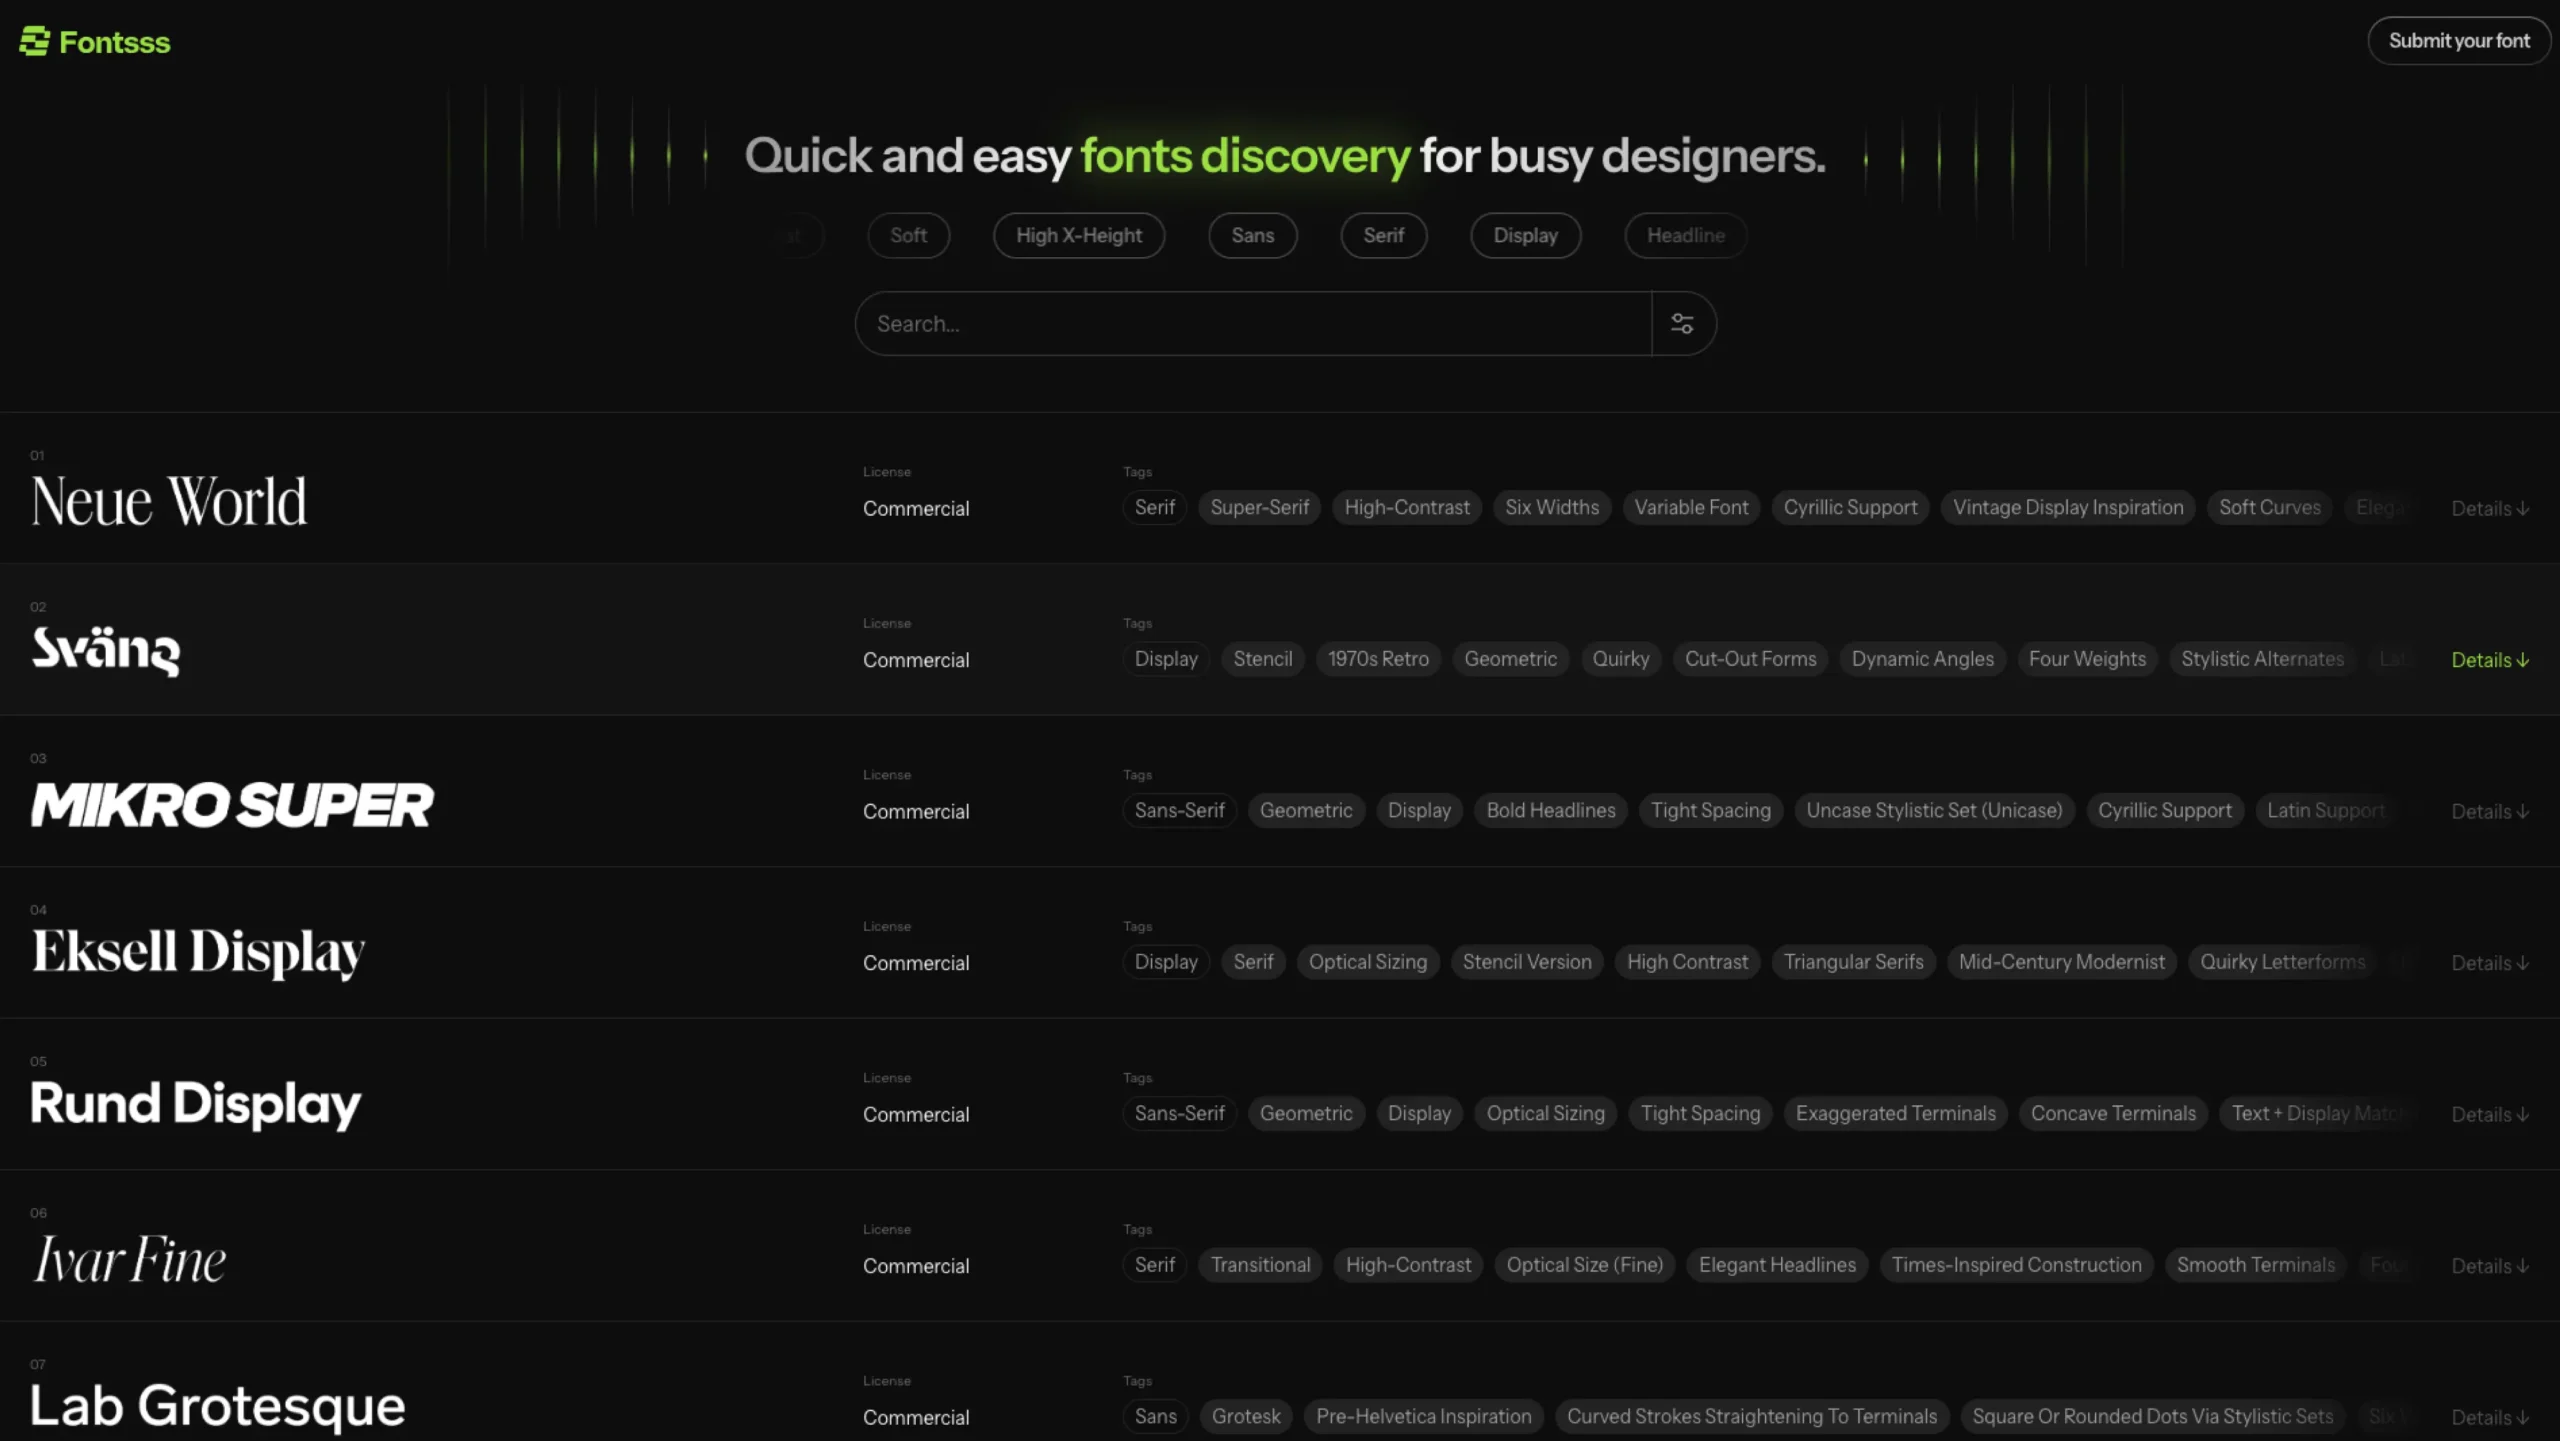Toggle the High X-Height filter chip

(1078, 236)
